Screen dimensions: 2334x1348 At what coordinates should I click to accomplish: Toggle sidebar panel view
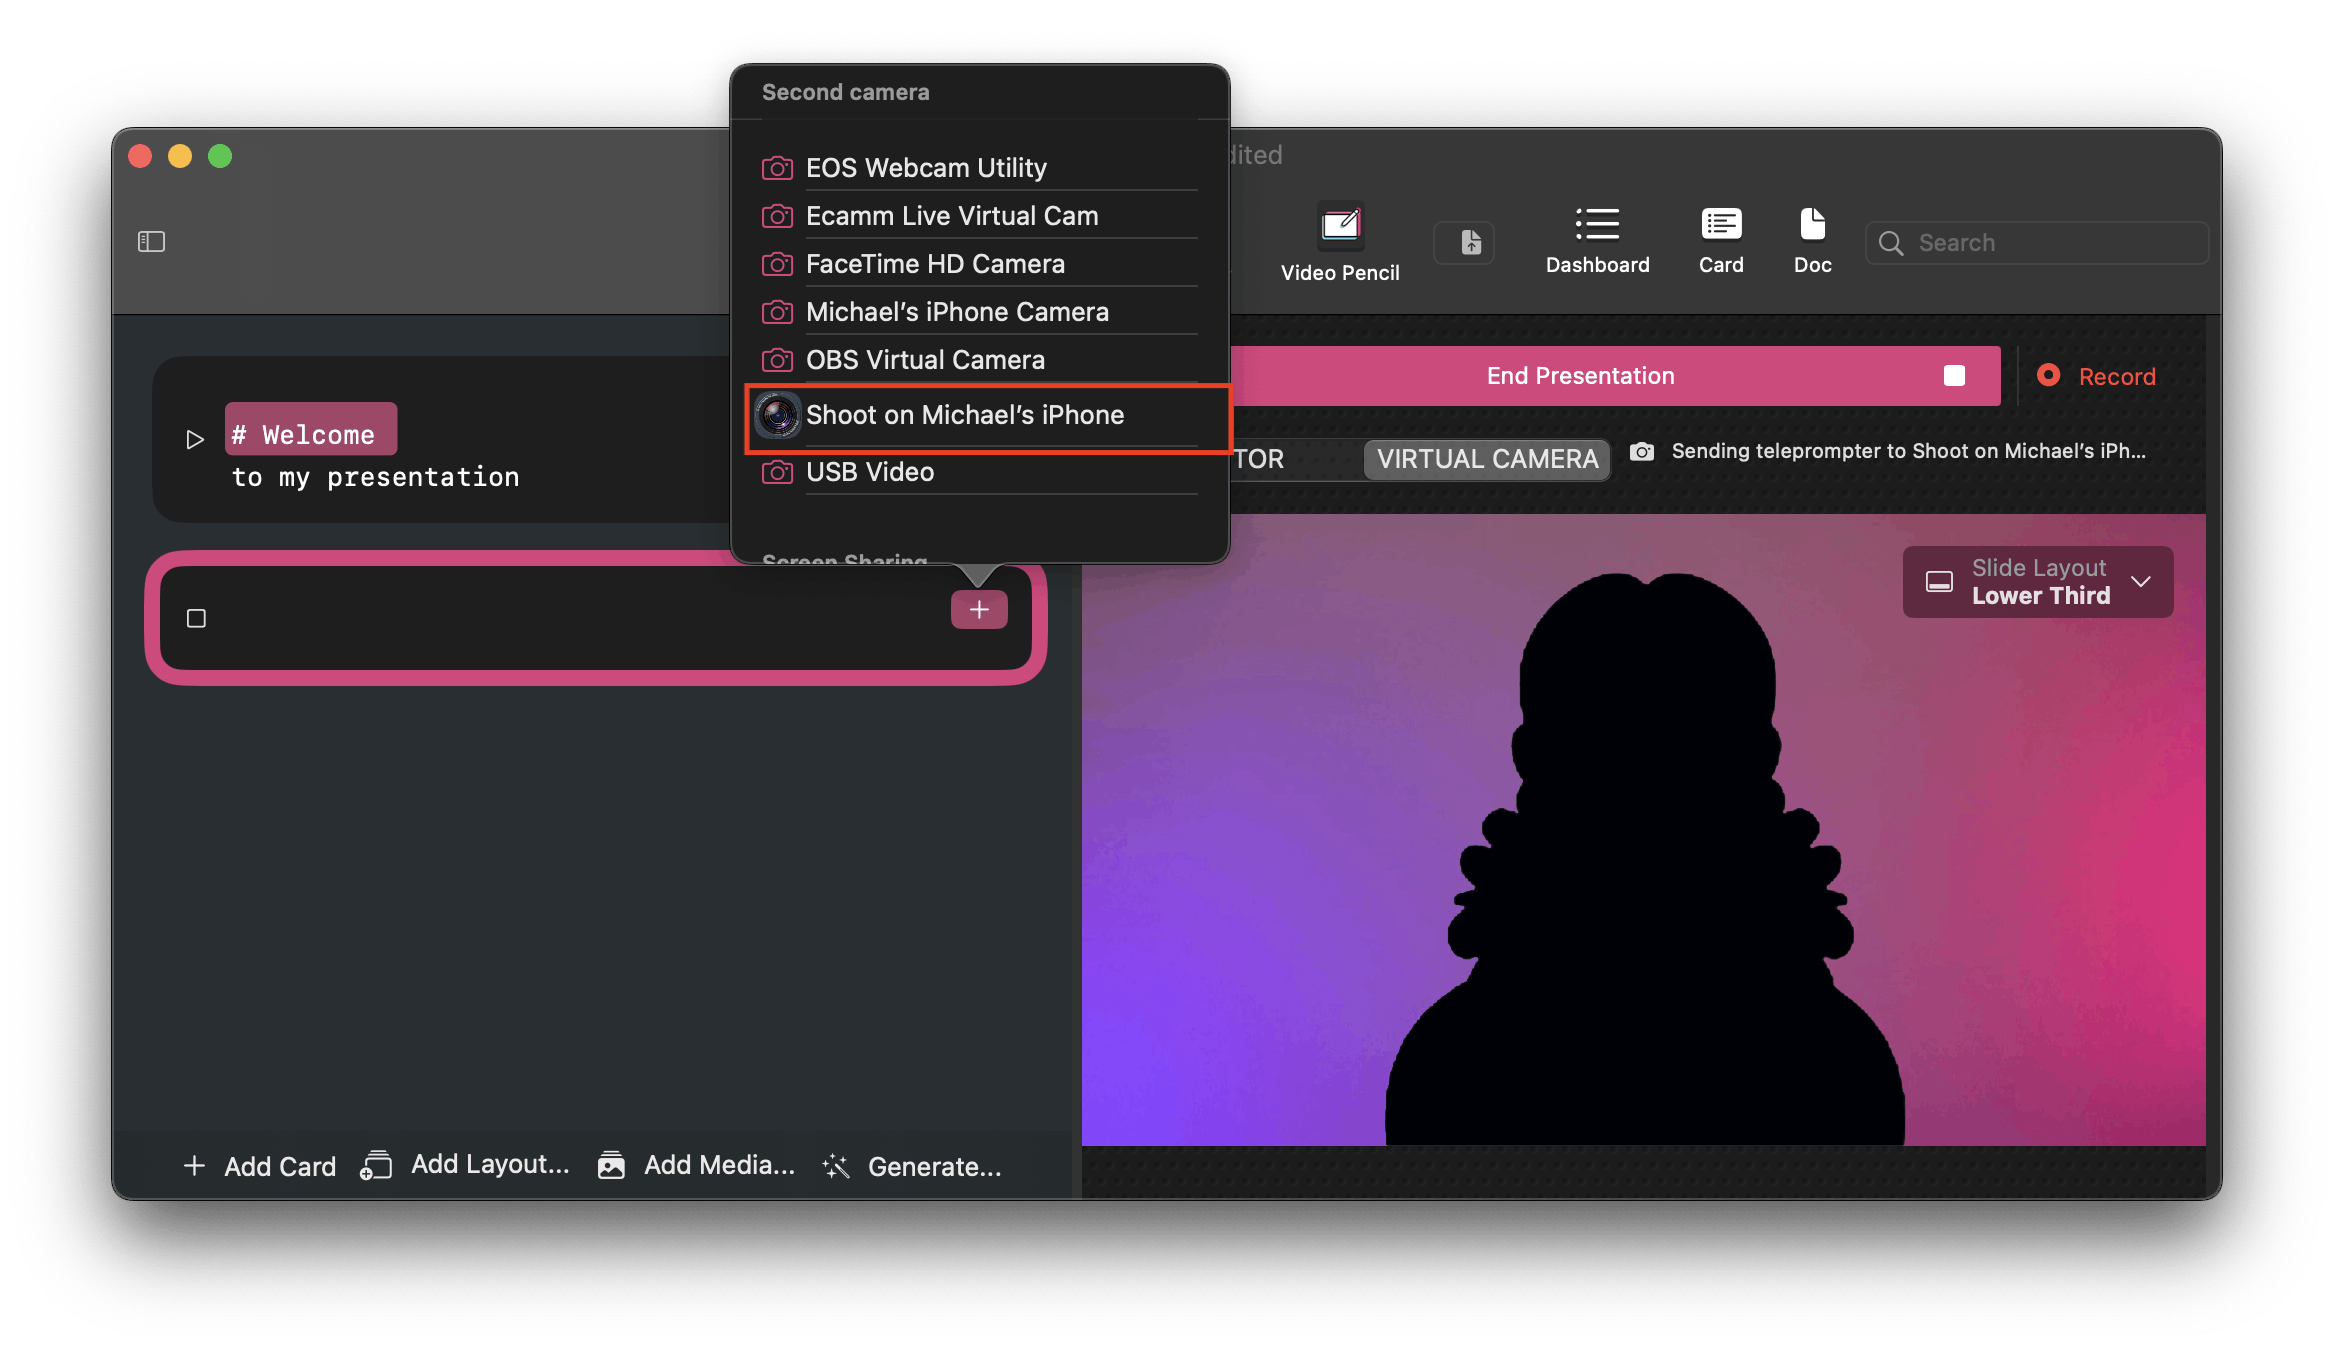tap(152, 241)
